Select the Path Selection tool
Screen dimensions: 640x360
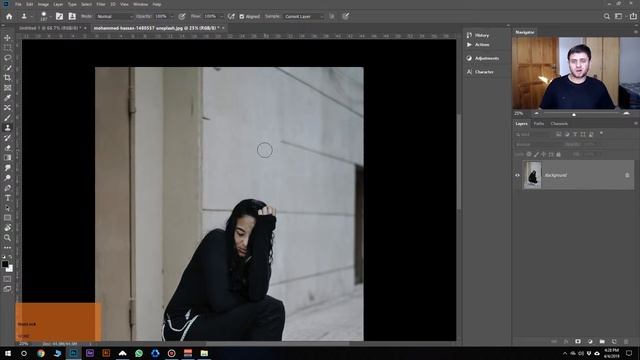click(x=7, y=208)
